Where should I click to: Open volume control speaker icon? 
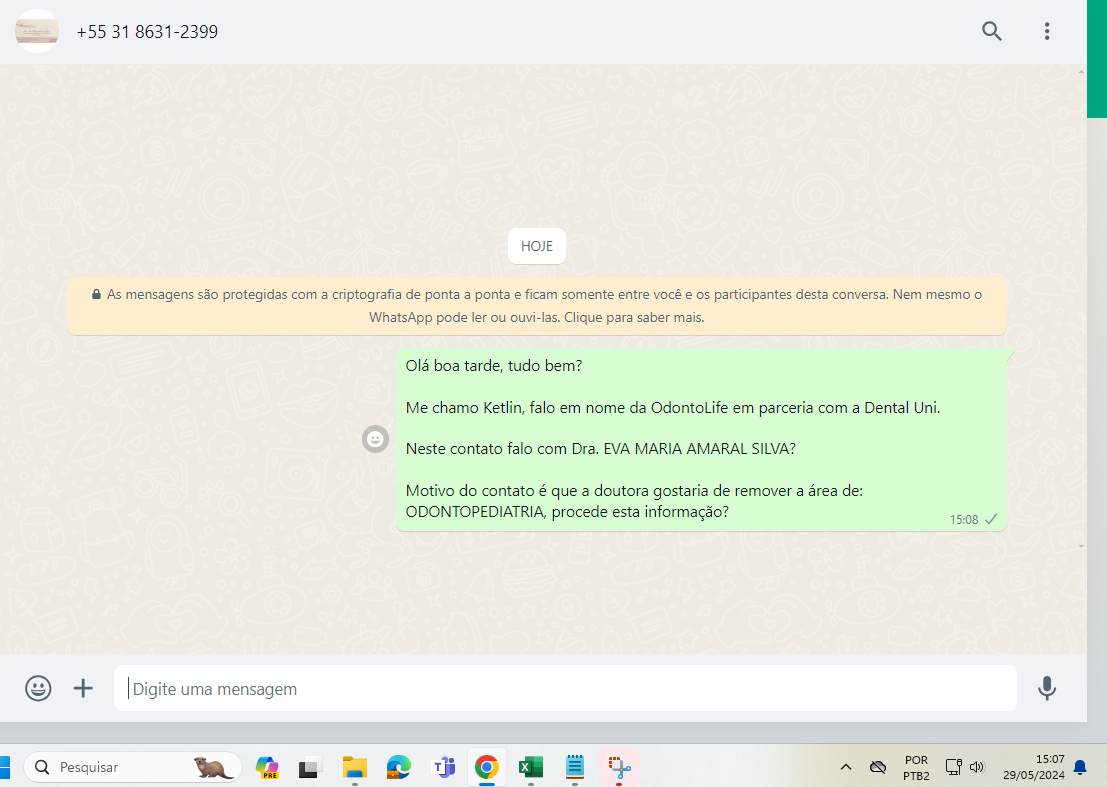pyautogui.click(x=977, y=767)
